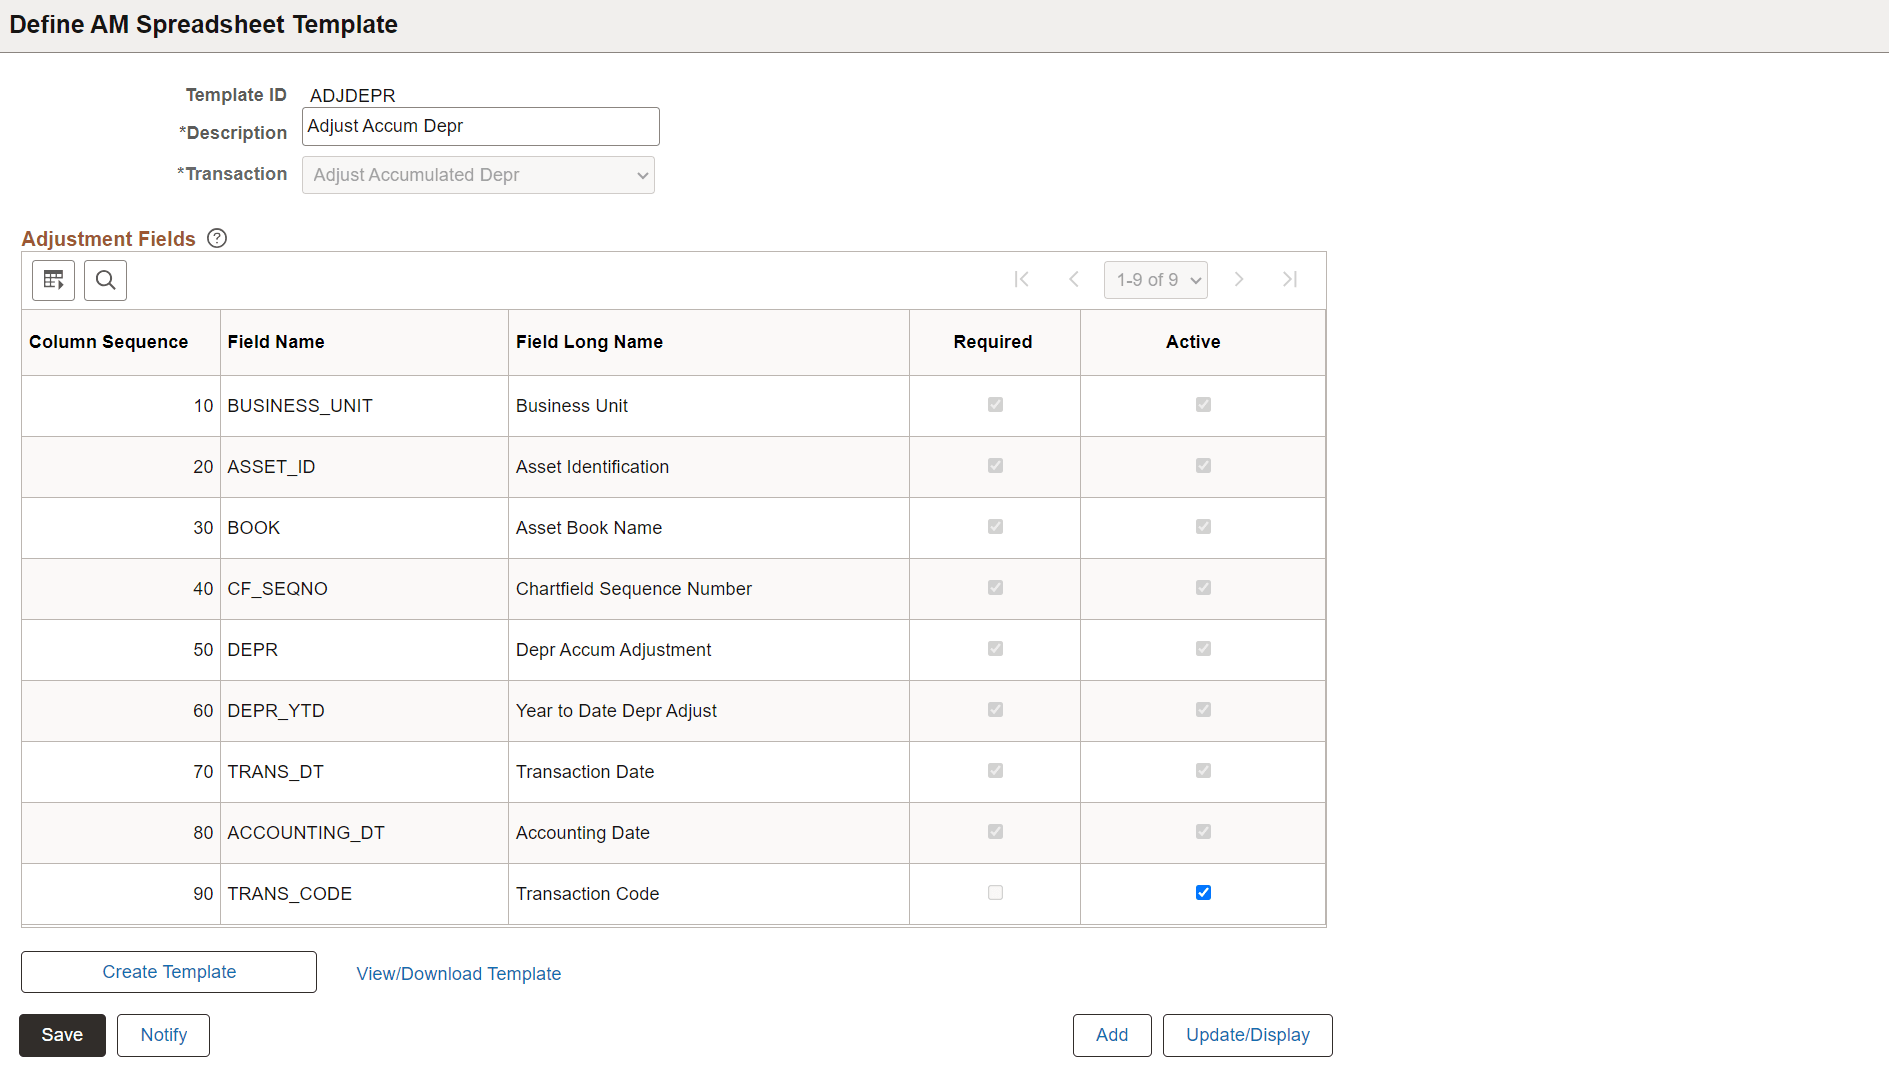Open the Adjustment Fields help icon
This screenshot has width=1889, height=1086.
coord(216,238)
